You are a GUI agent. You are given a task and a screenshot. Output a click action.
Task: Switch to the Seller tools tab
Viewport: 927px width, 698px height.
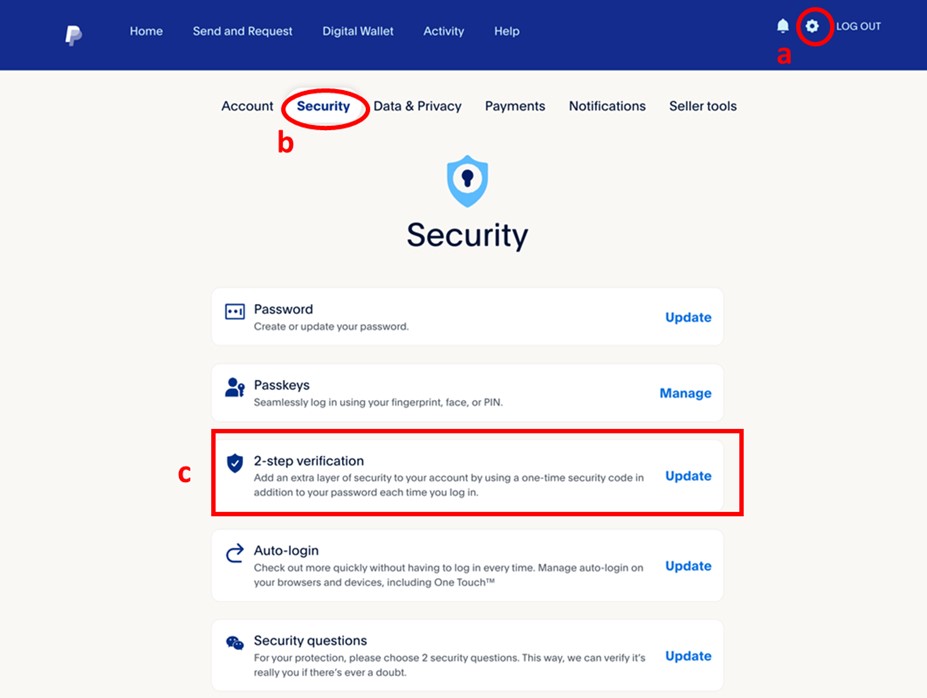click(x=702, y=106)
